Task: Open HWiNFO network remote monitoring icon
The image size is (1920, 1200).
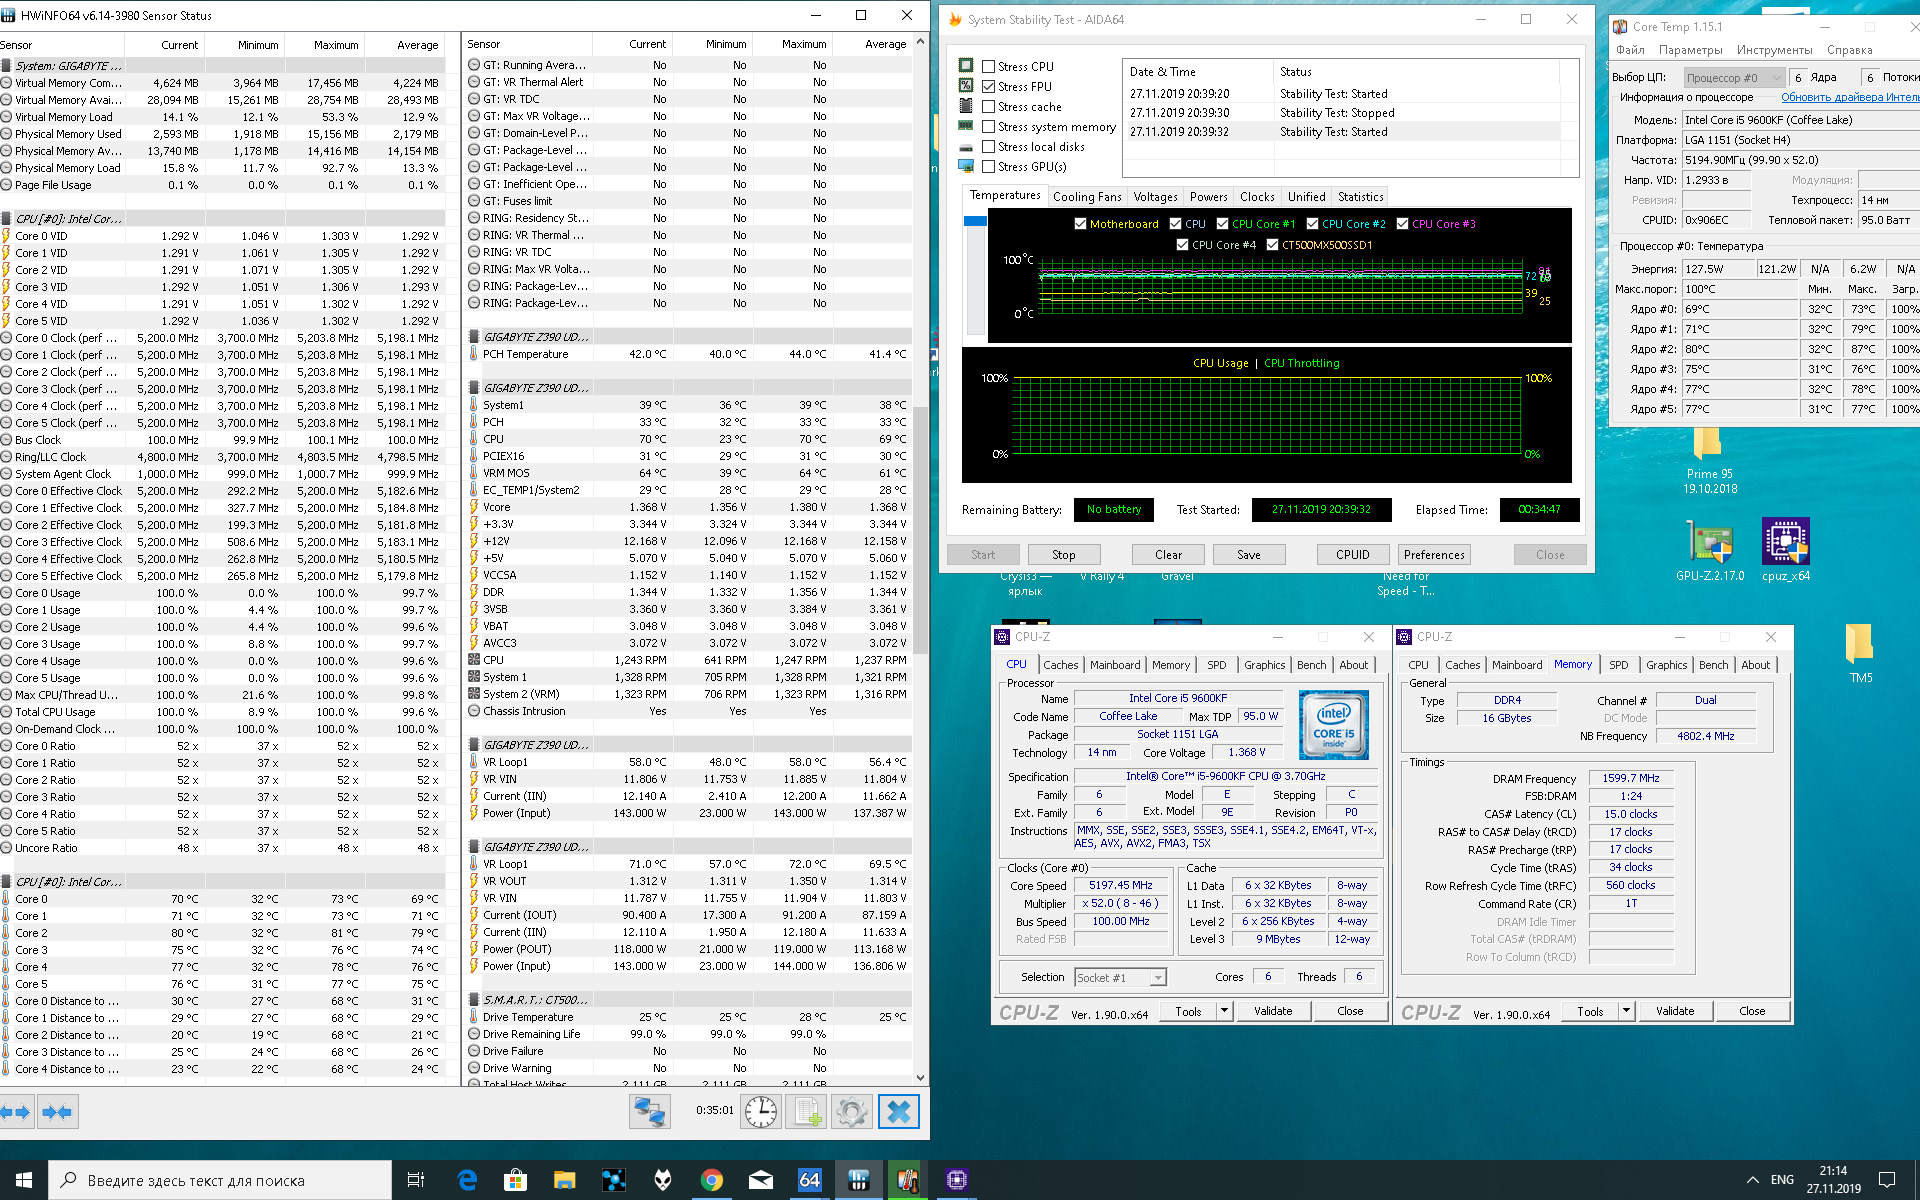Action: 649,1112
